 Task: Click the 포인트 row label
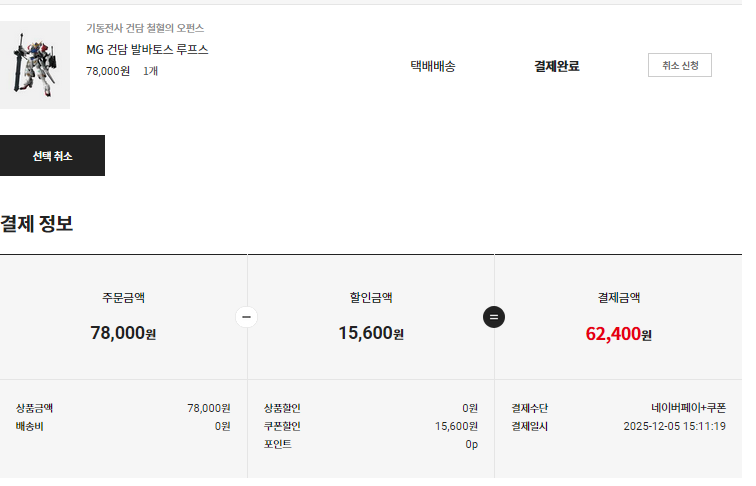(x=278, y=444)
